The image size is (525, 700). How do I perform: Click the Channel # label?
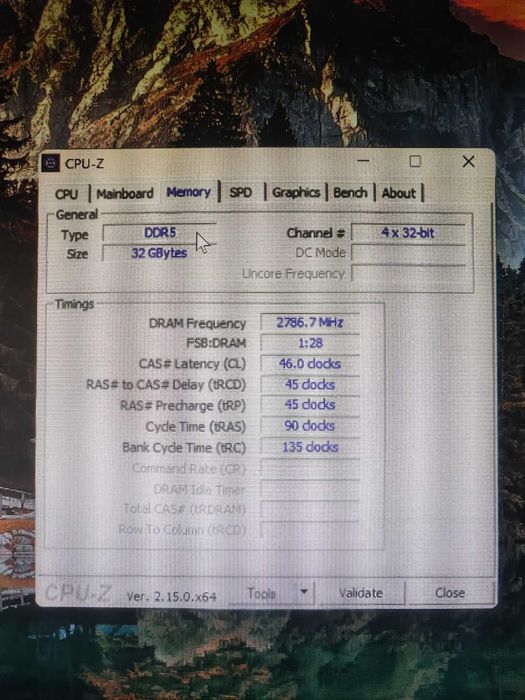(316, 233)
